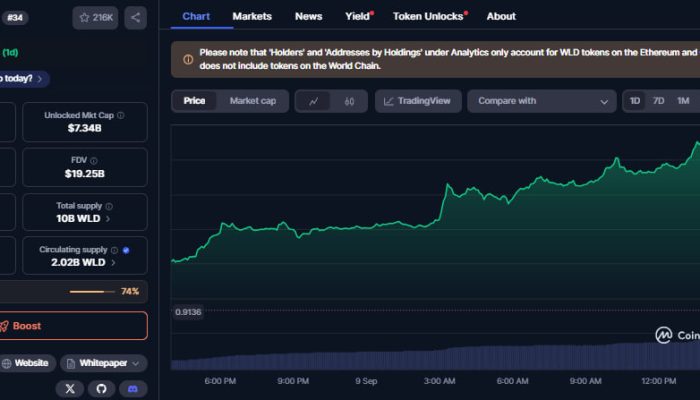Viewport: 700px width, 400px height.
Task: Switch to the line chart icon
Action: (x=314, y=101)
